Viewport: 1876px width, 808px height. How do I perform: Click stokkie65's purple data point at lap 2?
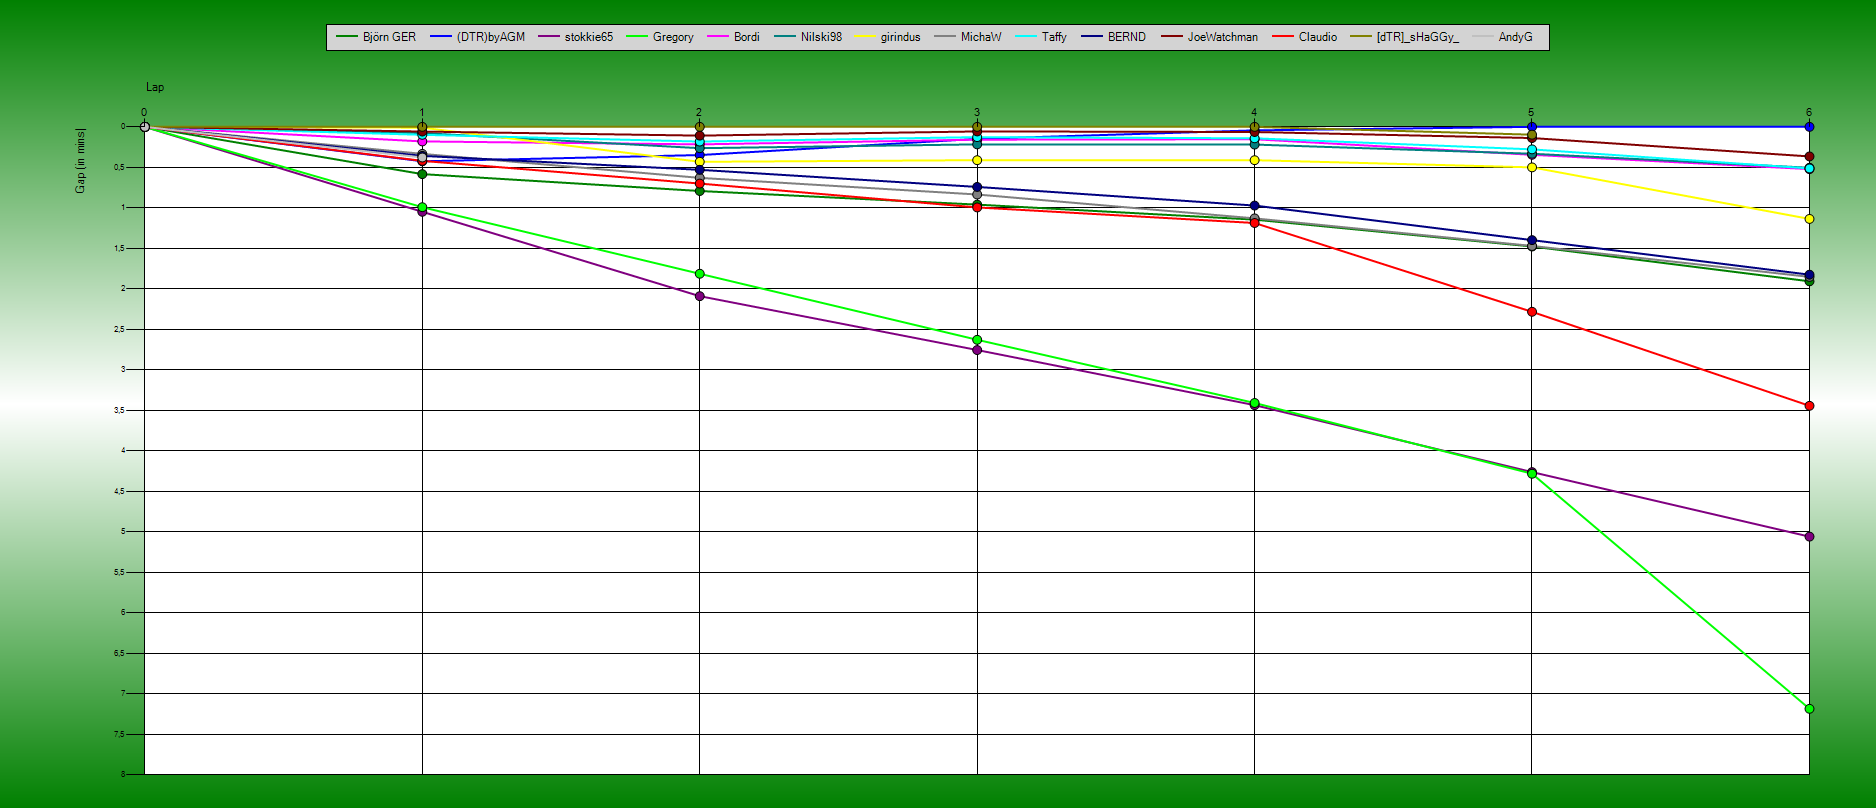(x=699, y=296)
